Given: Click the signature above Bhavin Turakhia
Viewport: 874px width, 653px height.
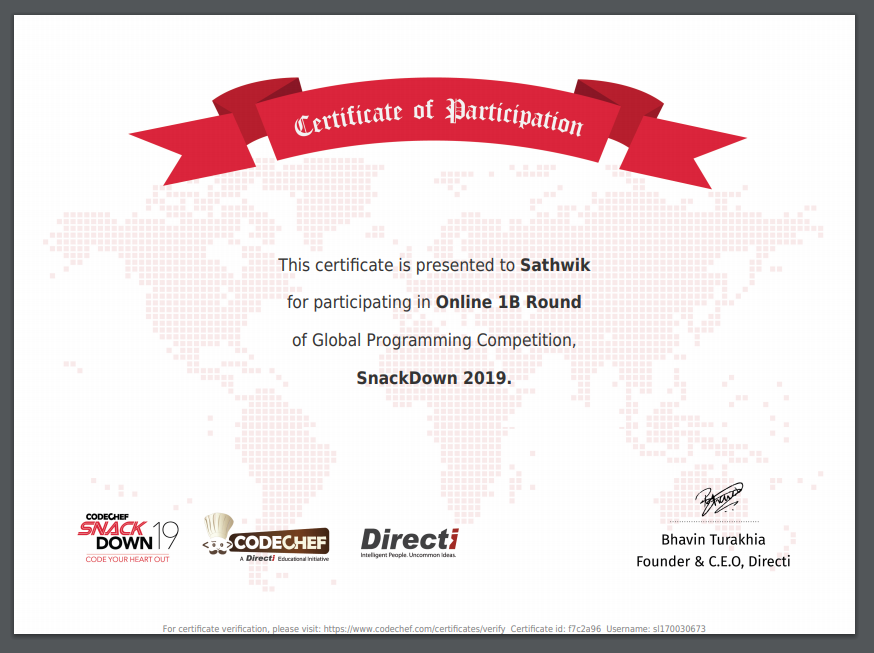Looking at the screenshot, I should coord(720,497).
